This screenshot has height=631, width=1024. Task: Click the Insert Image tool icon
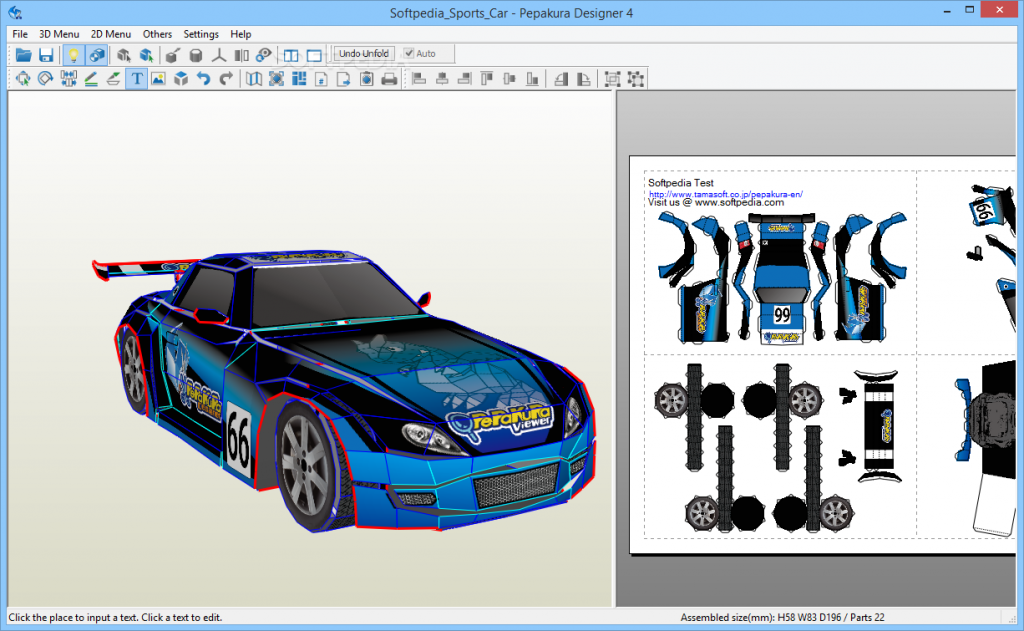[x=158, y=79]
